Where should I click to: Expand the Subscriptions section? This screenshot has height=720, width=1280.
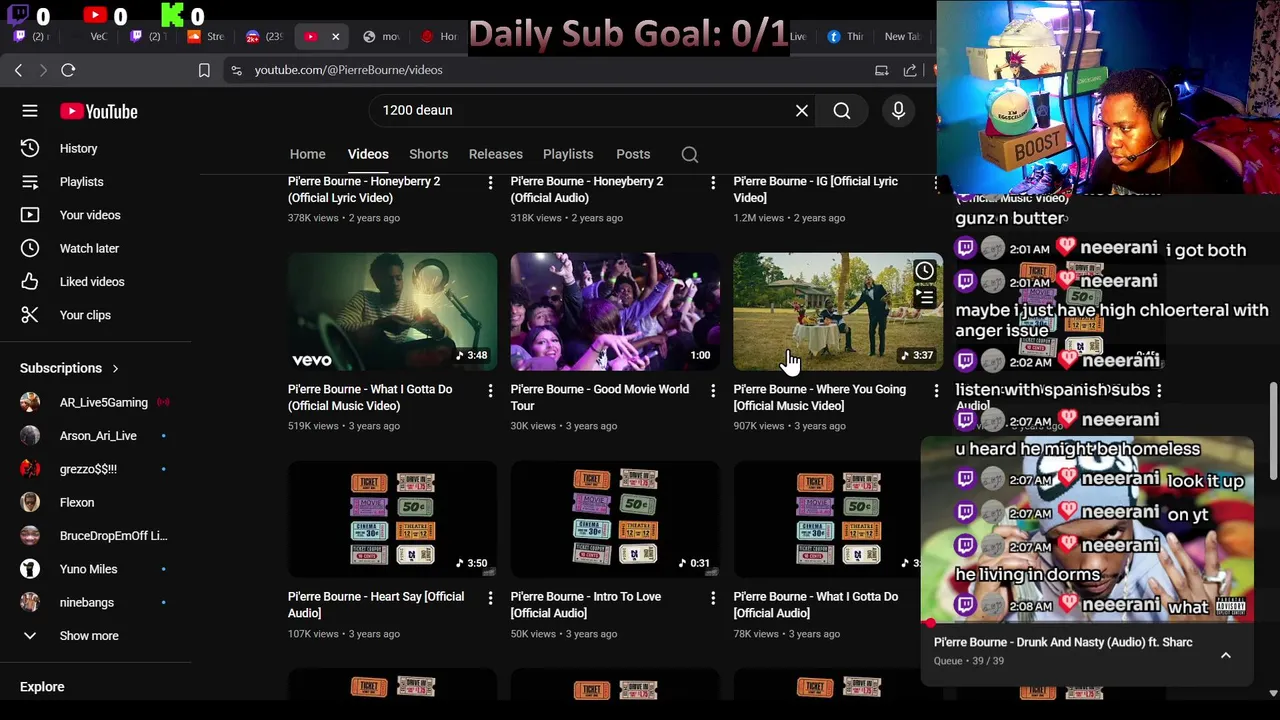69,368
